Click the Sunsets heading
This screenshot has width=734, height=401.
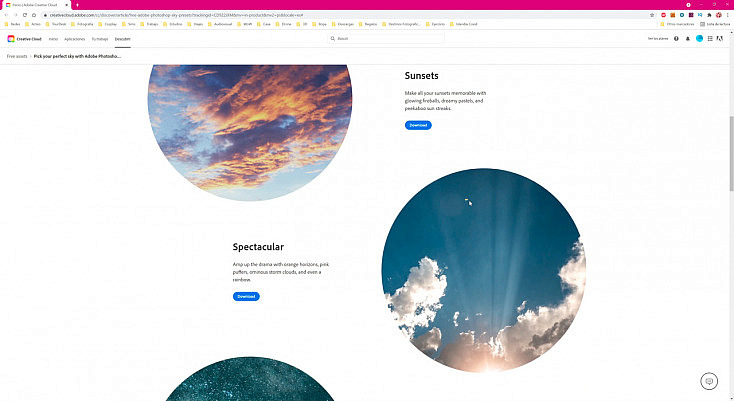[x=421, y=76]
